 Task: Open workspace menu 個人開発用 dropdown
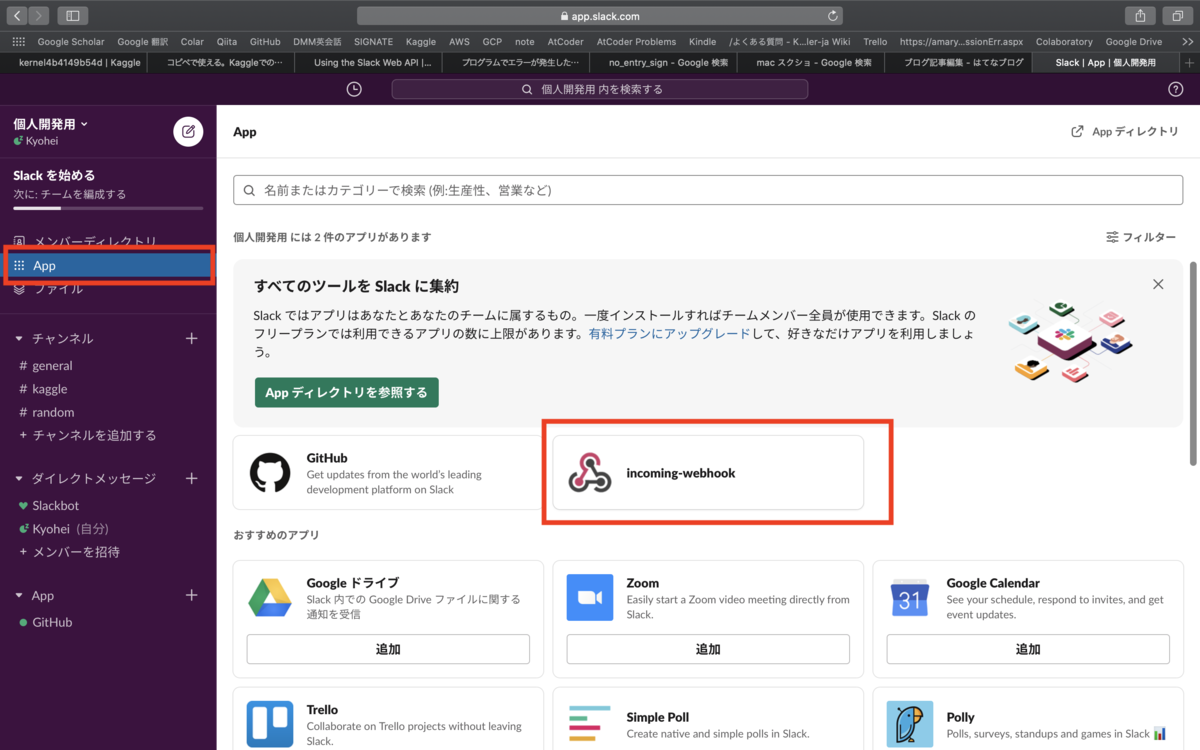pos(50,124)
